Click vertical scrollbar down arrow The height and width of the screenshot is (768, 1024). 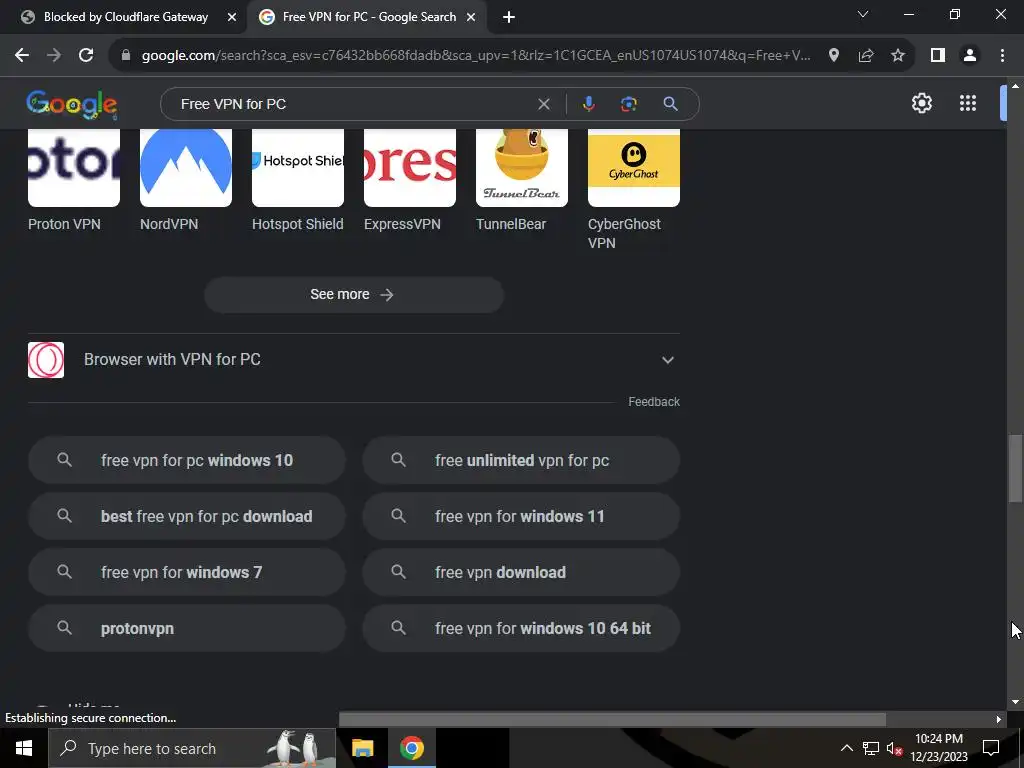click(1015, 702)
